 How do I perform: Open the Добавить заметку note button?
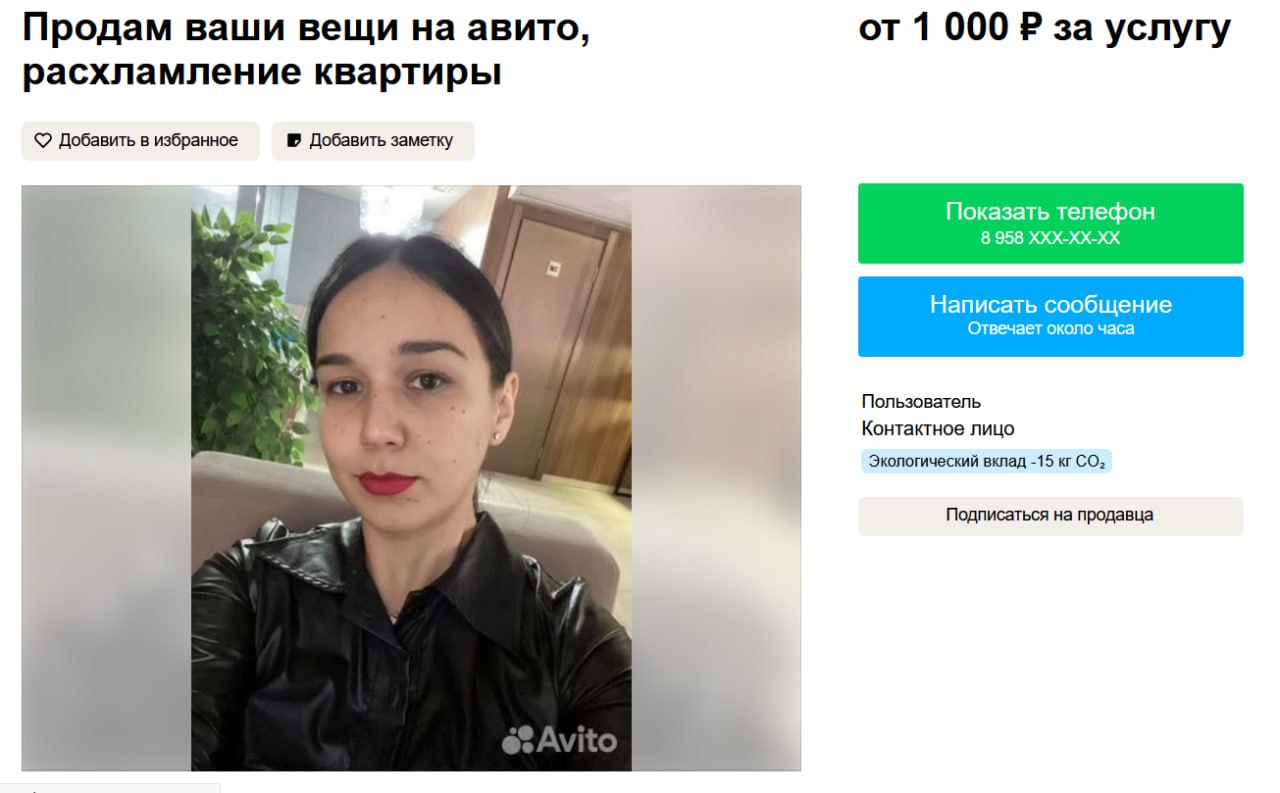click(x=373, y=141)
